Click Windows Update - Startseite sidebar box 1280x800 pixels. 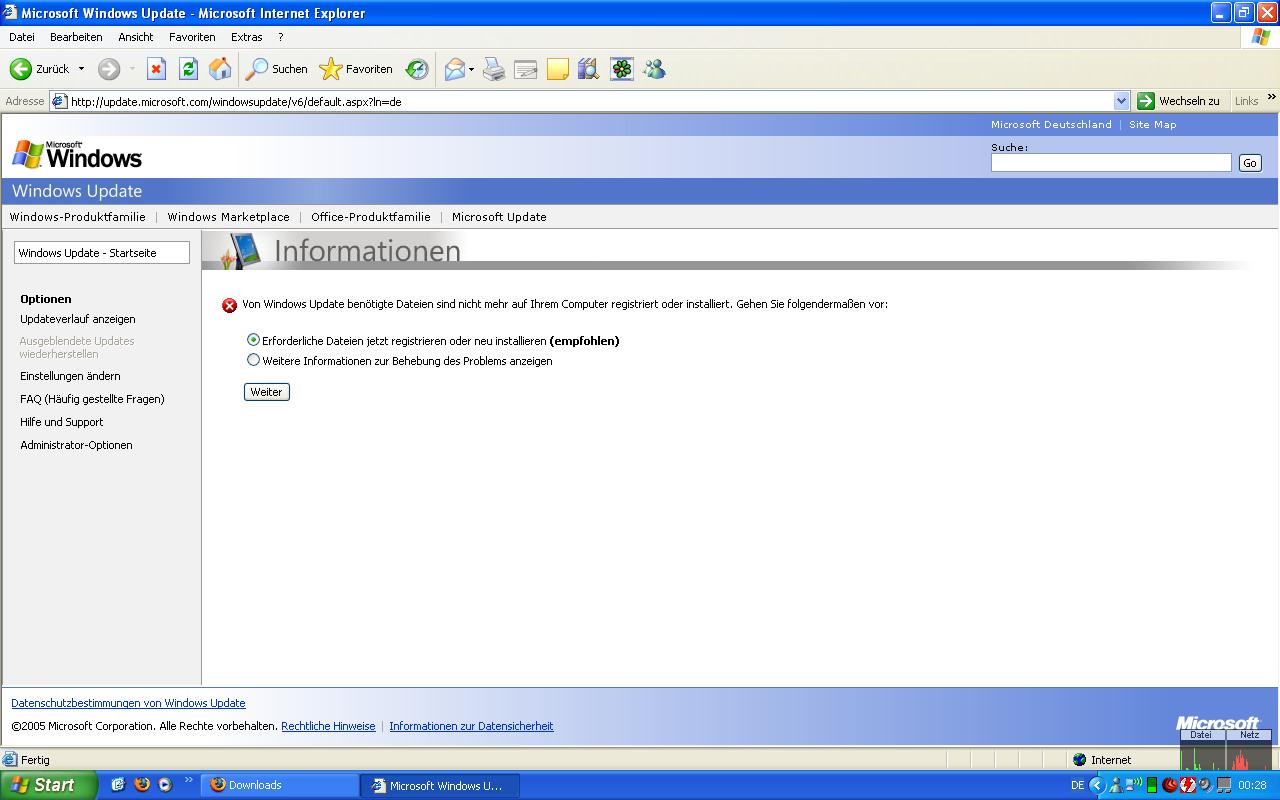(102, 253)
